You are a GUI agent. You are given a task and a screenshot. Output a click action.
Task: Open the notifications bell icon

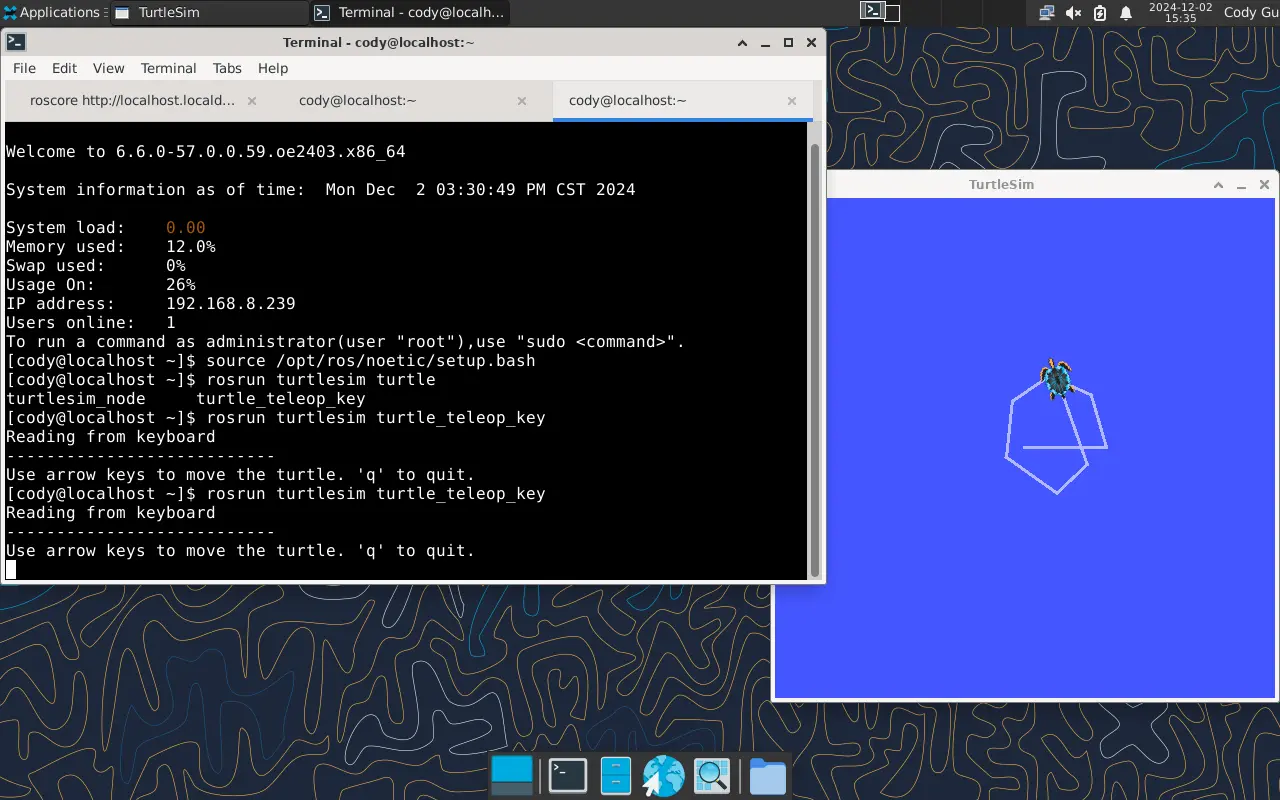coord(1126,13)
